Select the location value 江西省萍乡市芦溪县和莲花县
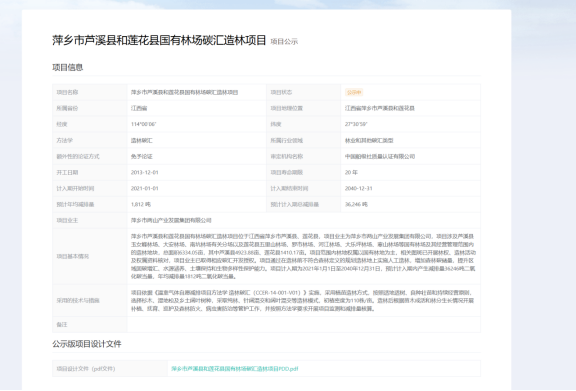This screenshot has height=391, width=576. click(x=380, y=108)
